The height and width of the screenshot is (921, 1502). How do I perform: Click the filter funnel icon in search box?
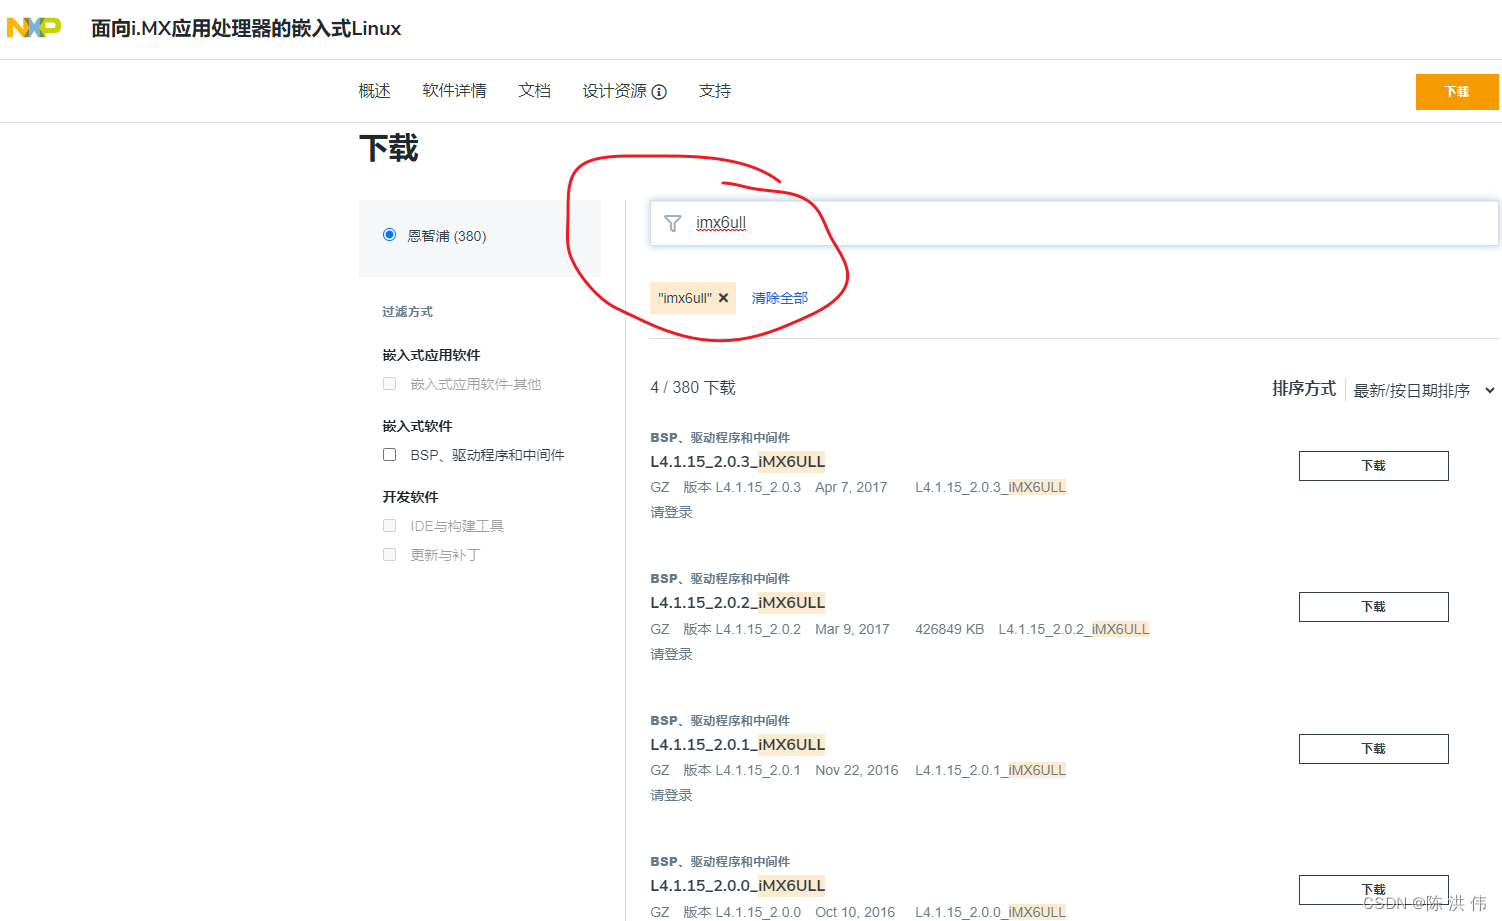pos(673,223)
